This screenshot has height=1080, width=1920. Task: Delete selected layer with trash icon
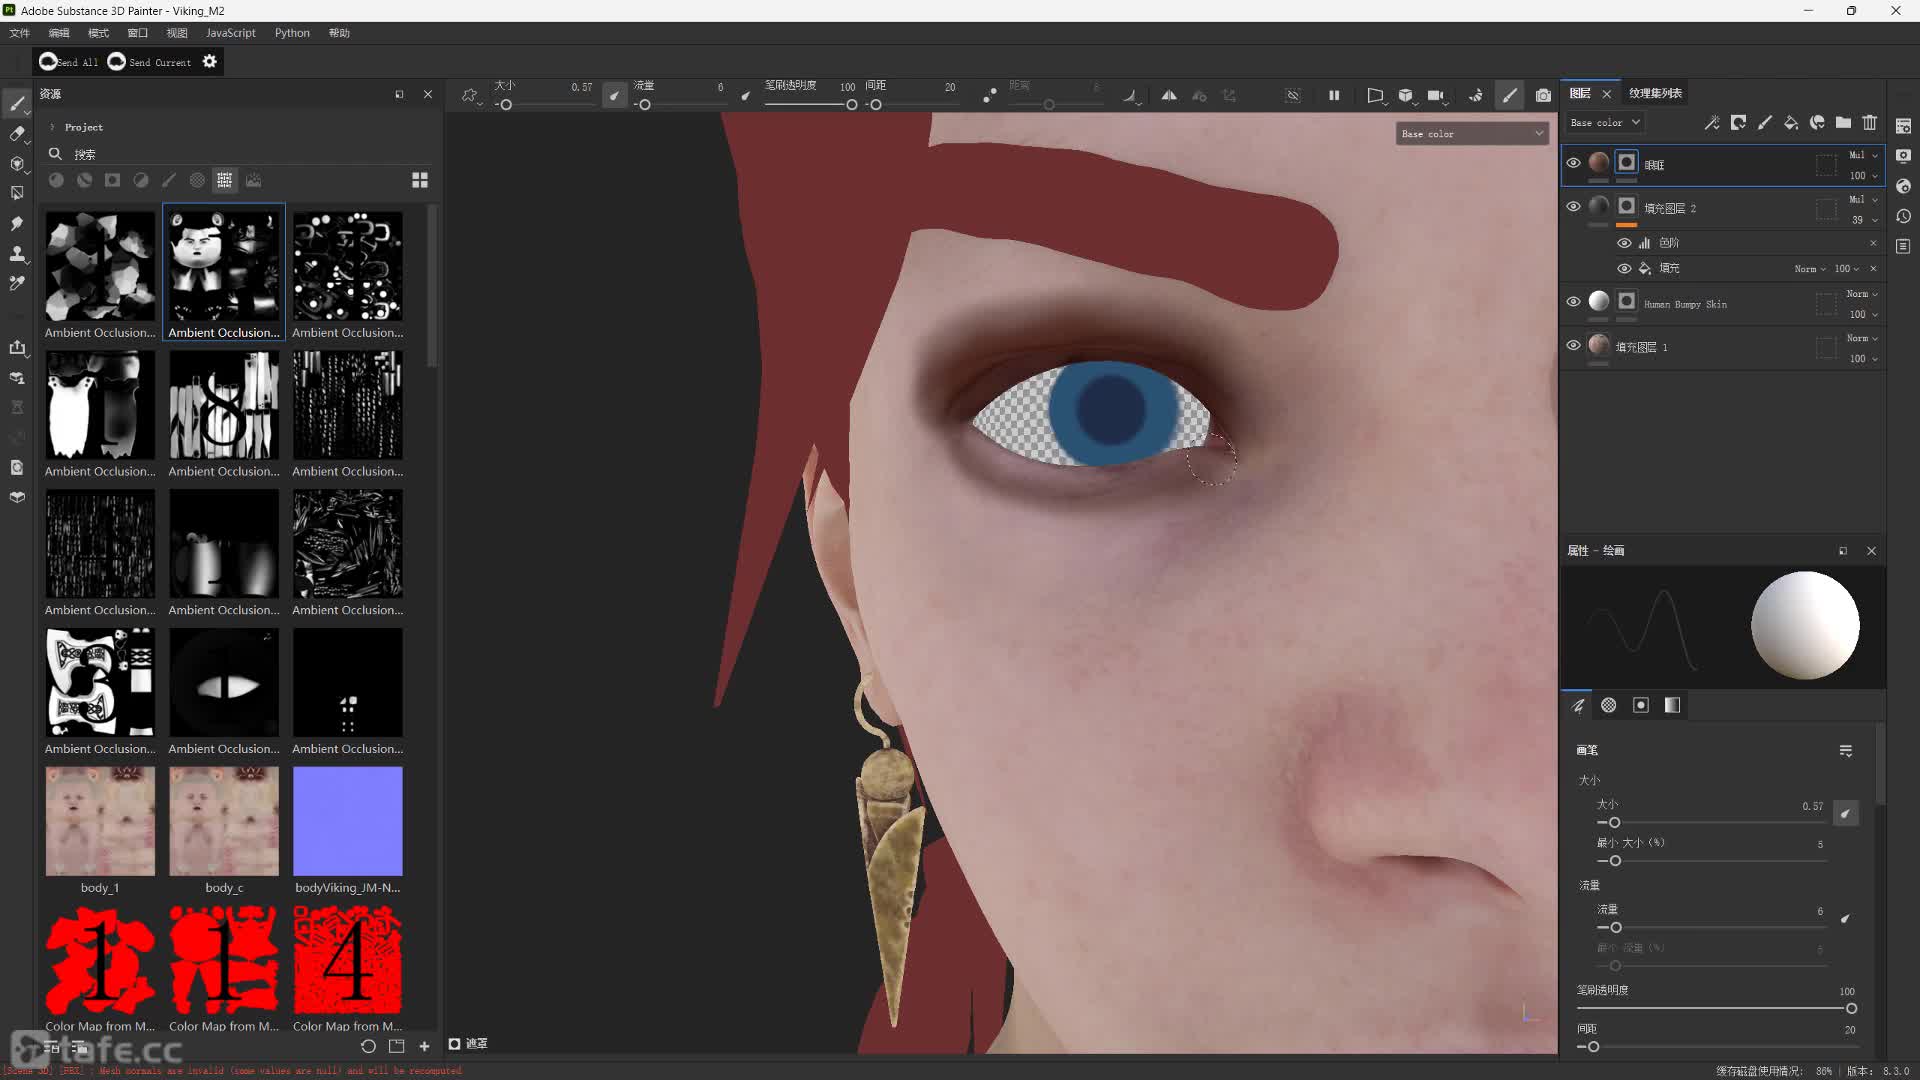pos(1870,122)
